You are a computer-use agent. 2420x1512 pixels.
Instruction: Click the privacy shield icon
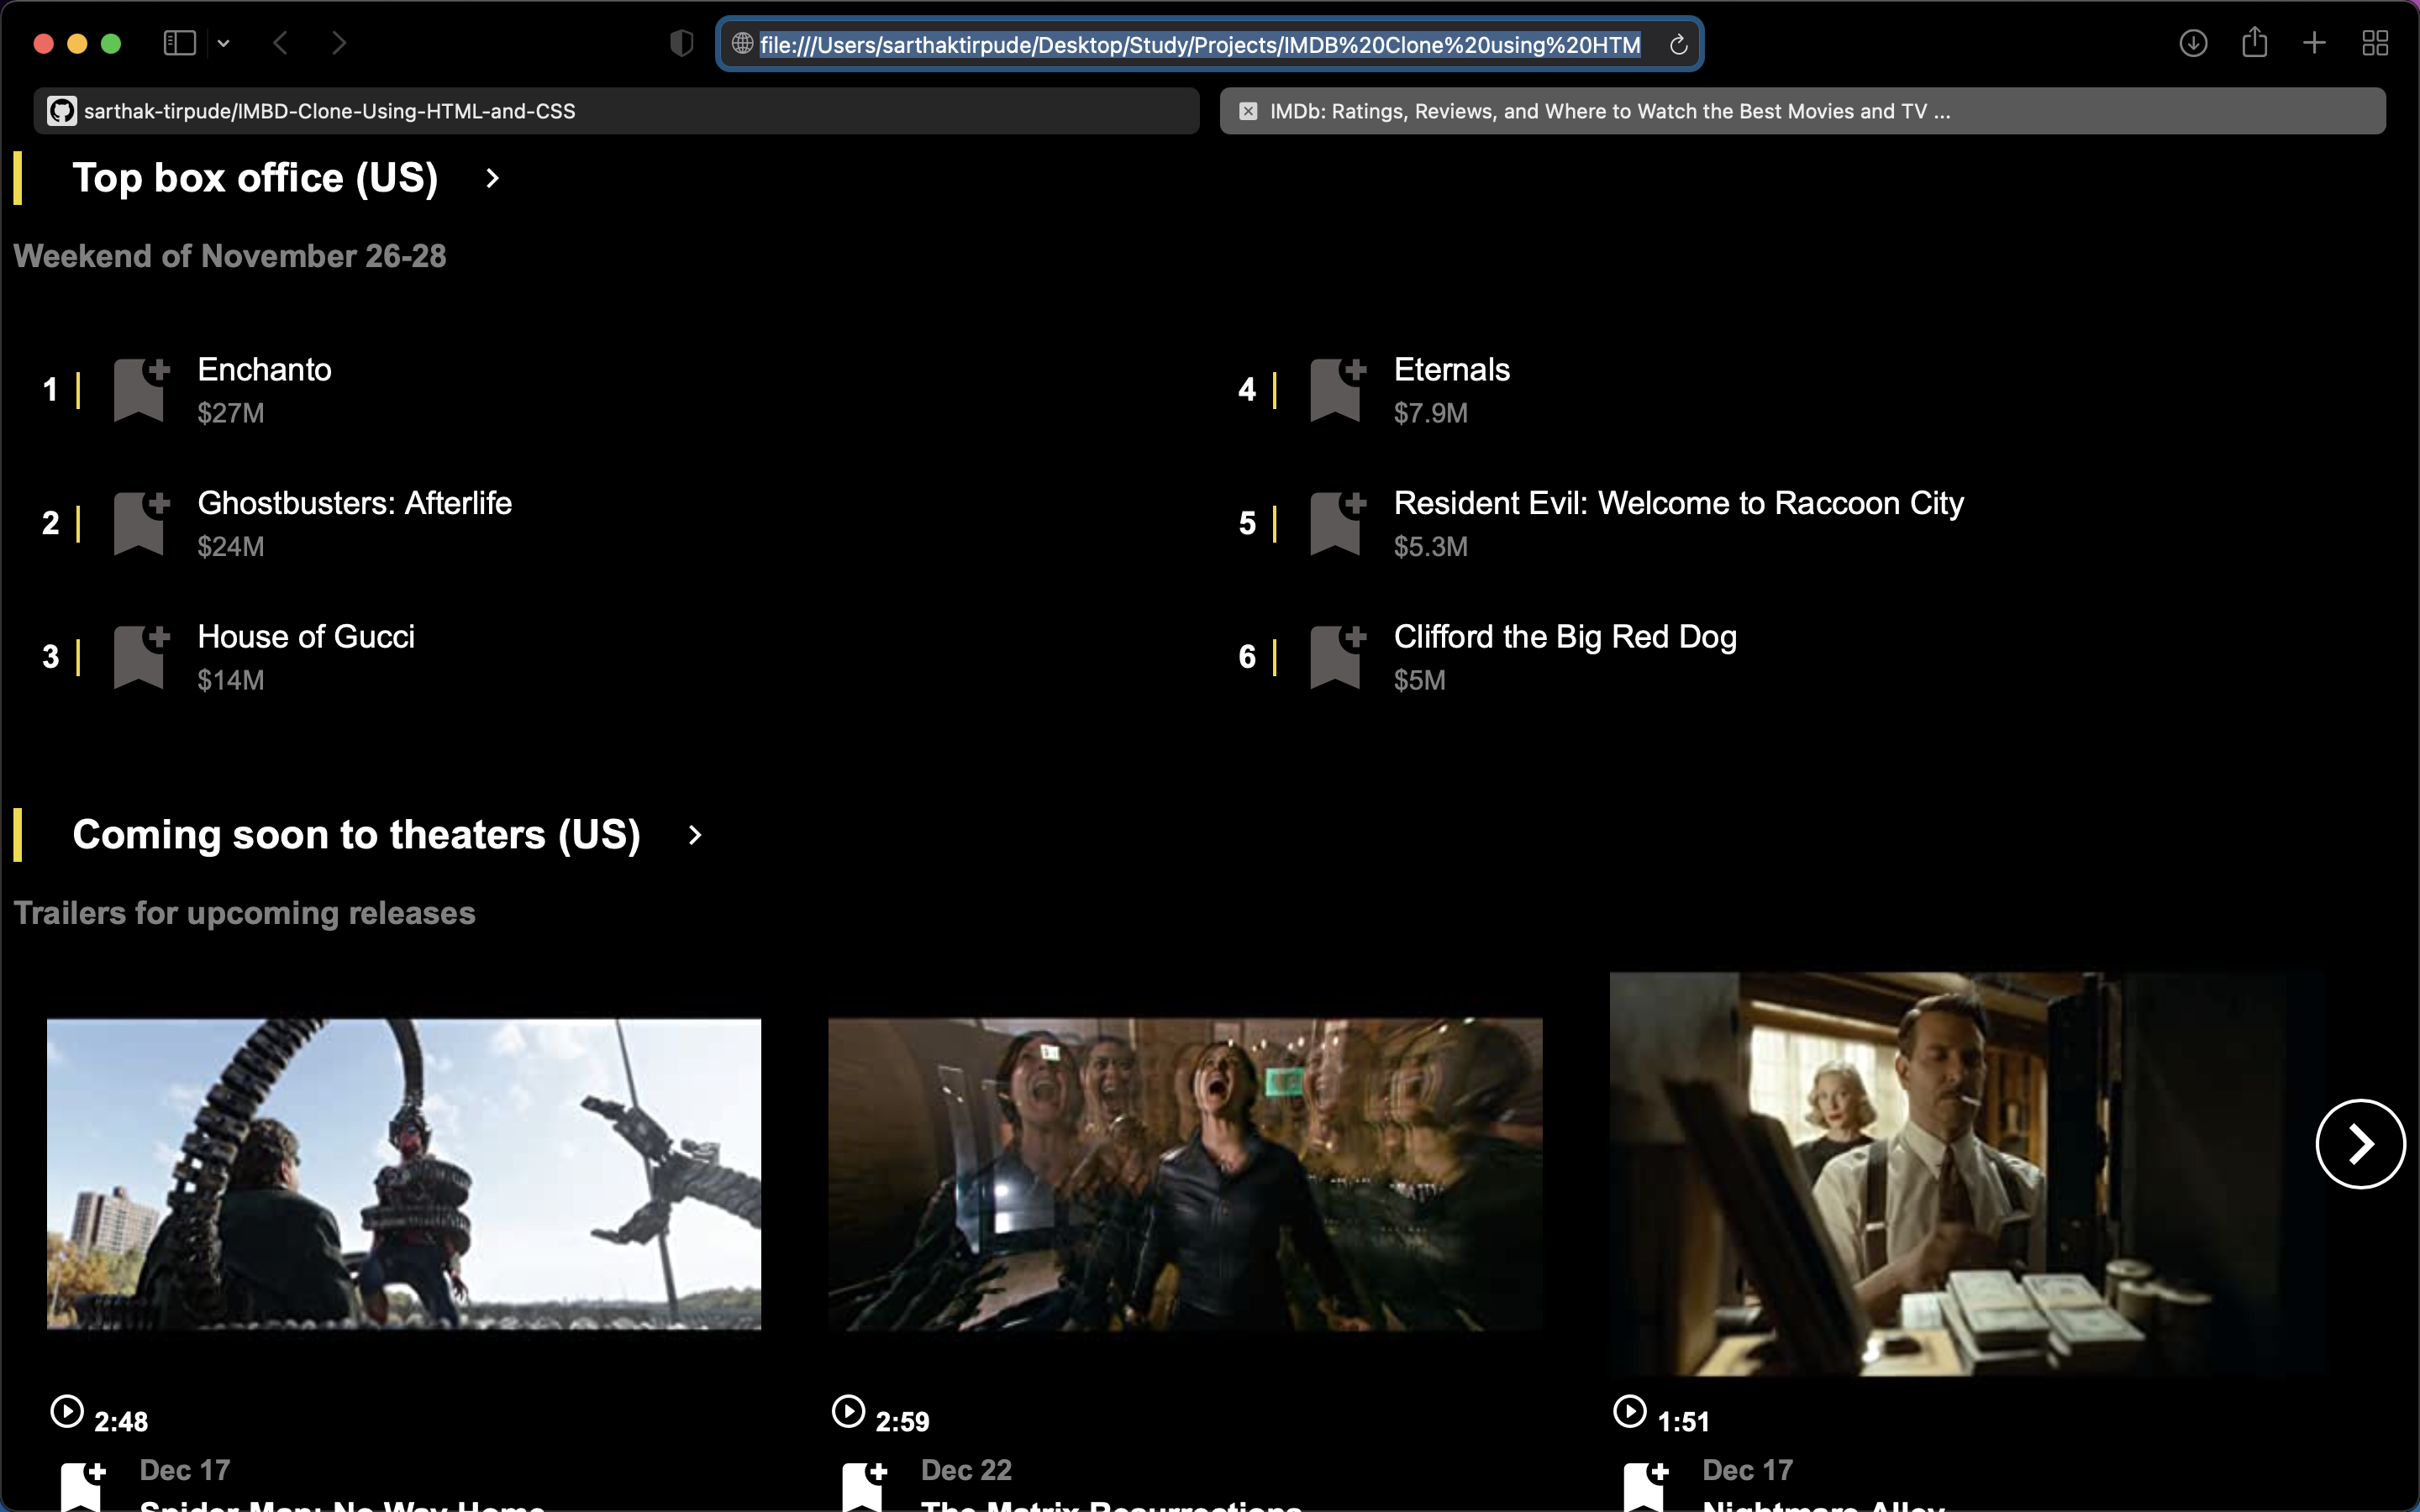point(681,43)
